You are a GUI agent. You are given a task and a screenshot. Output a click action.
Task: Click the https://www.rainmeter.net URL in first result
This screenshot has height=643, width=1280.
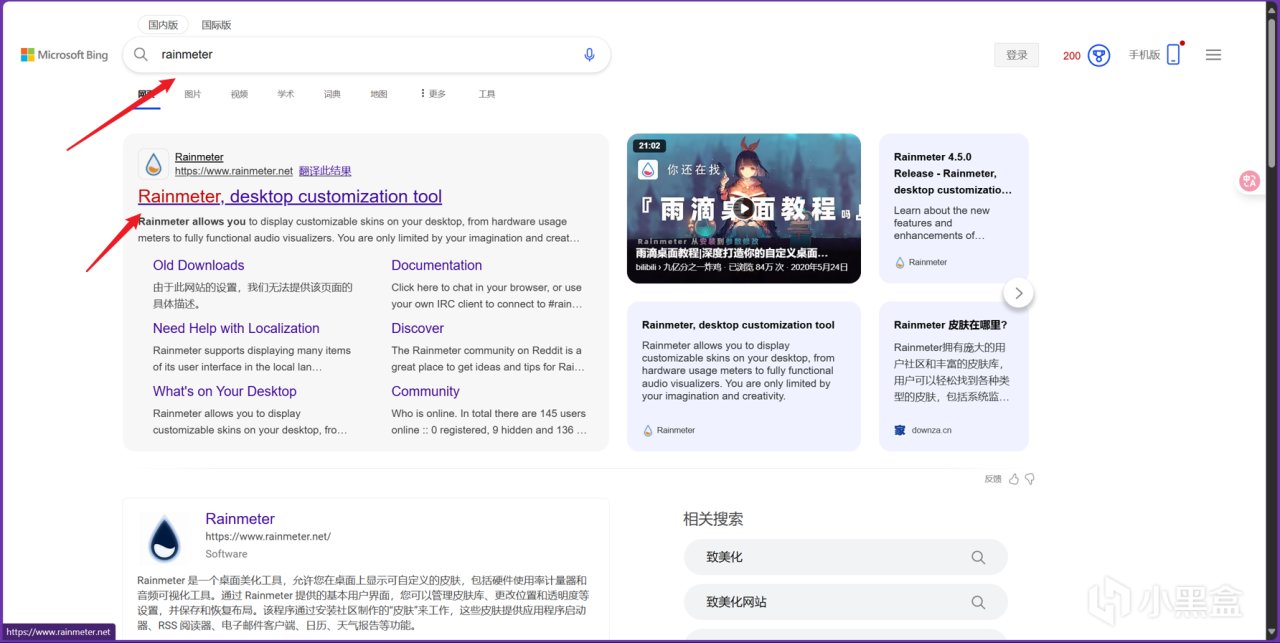click(x=234, y=171)
